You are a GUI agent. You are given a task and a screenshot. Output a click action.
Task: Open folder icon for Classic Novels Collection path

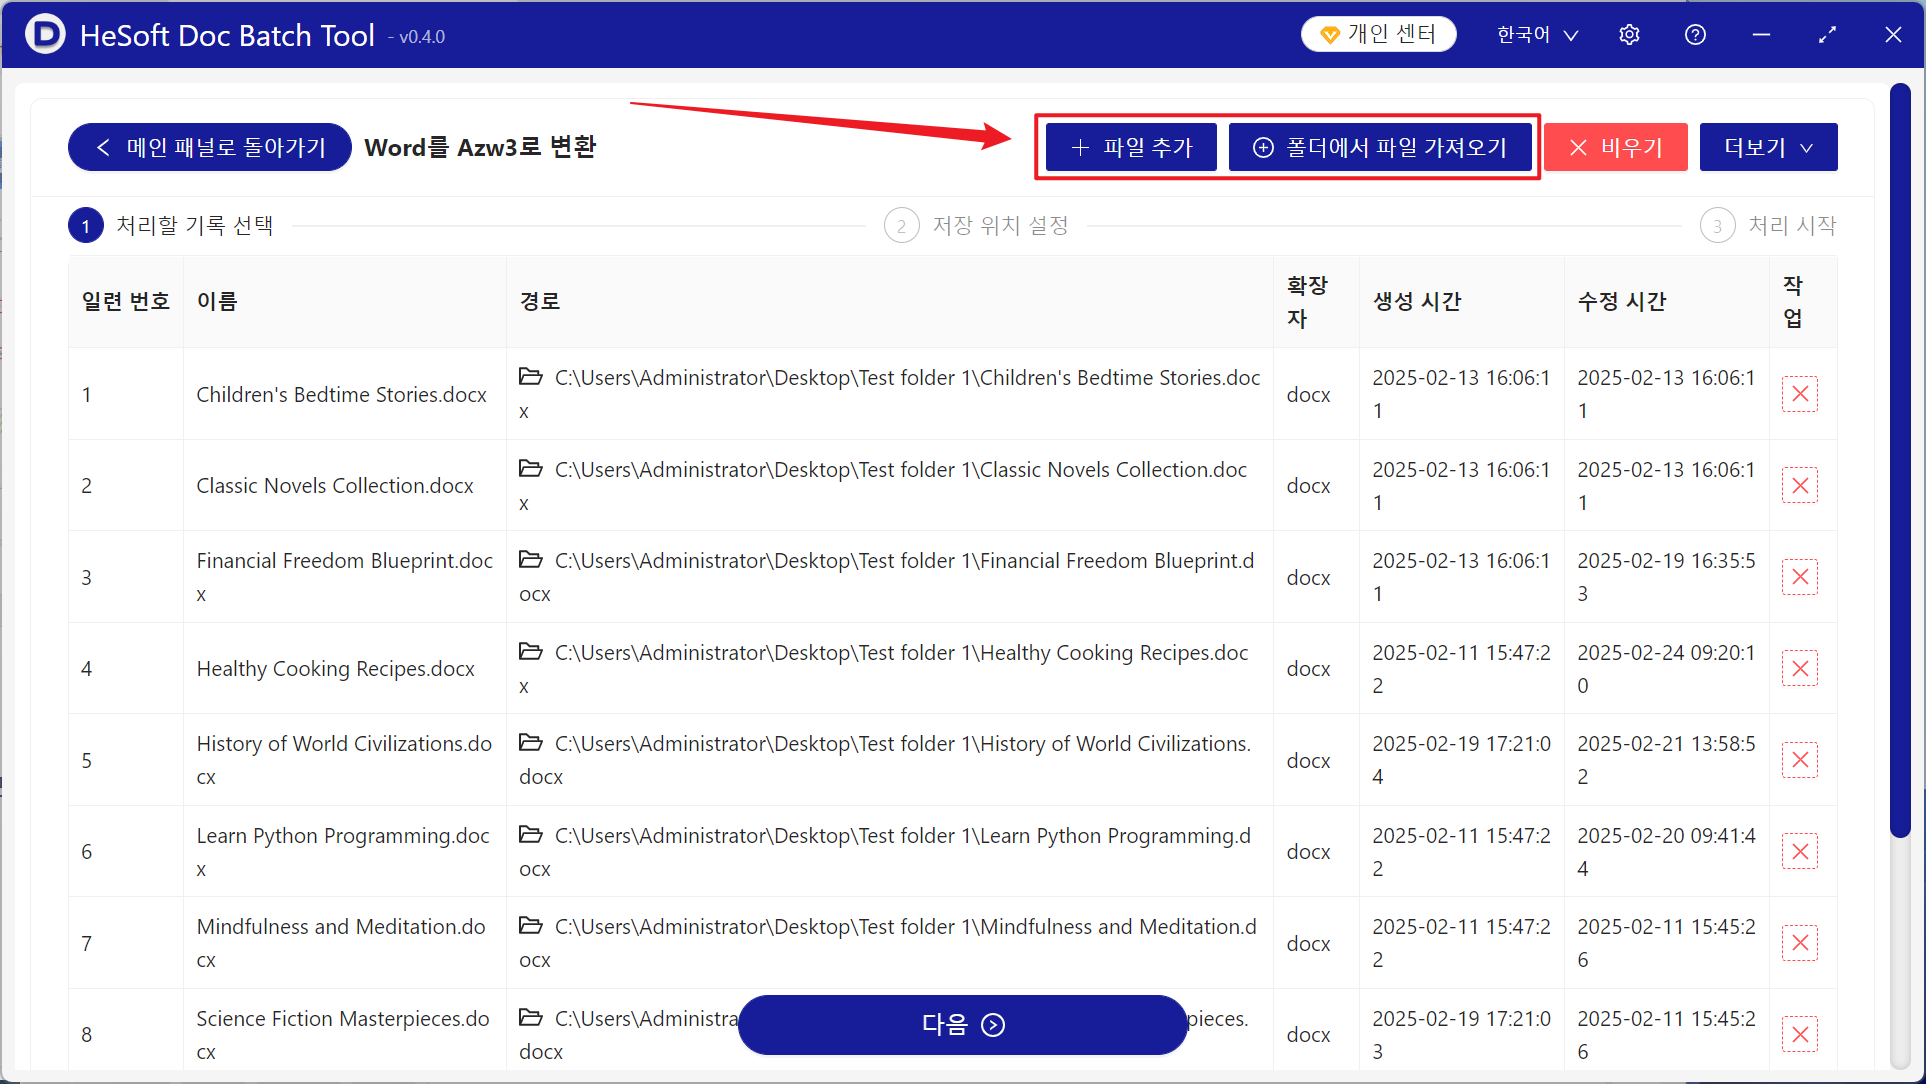pos(531,469)
